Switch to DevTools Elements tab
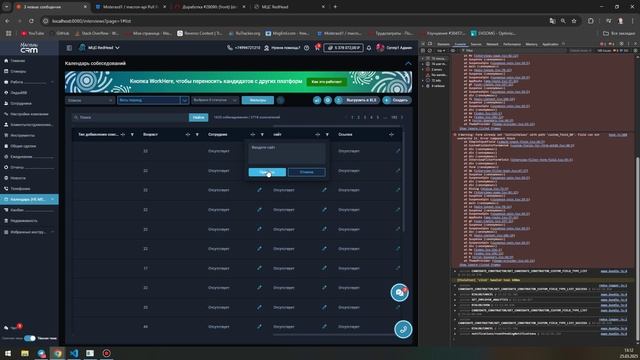 tap(443, 44)
